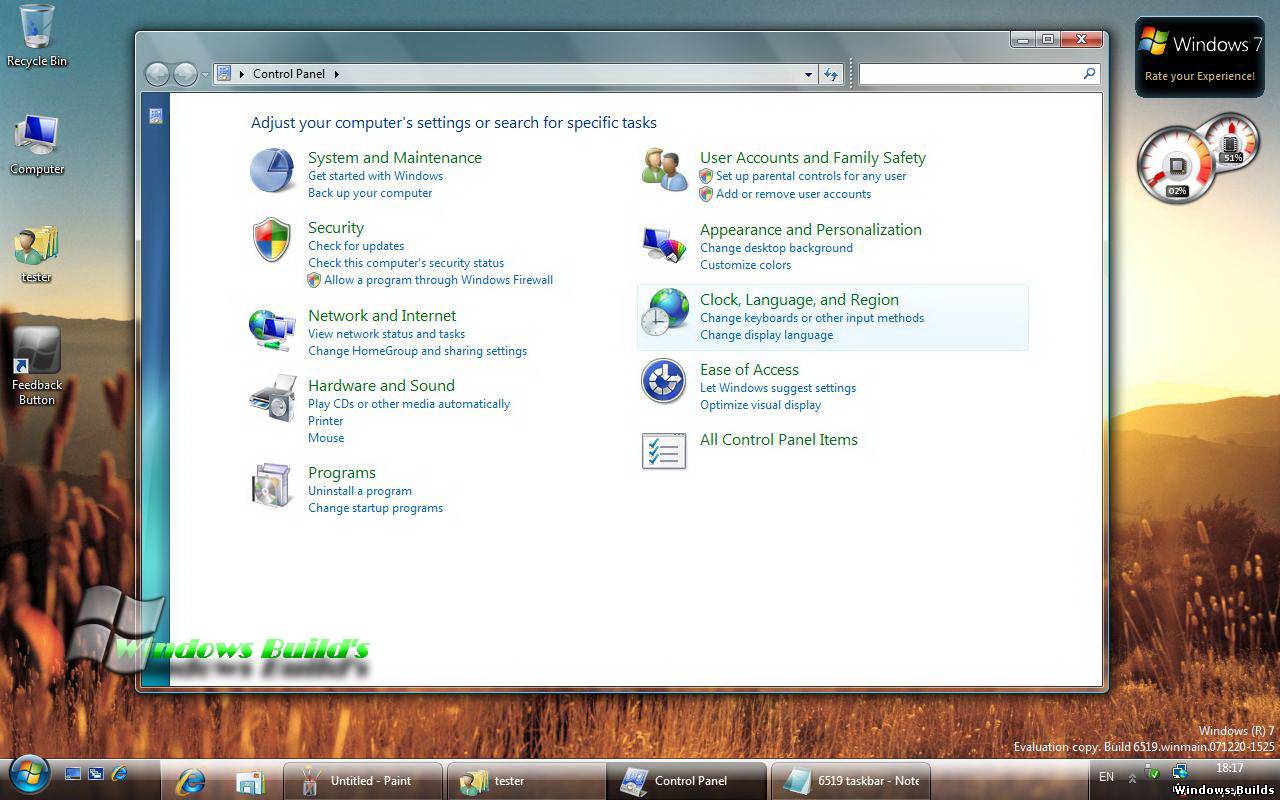Click the taskbar clock showing 18:17
This screenshot has height=800, width=1280.
pyautogui.click(x=1230, y=769)
